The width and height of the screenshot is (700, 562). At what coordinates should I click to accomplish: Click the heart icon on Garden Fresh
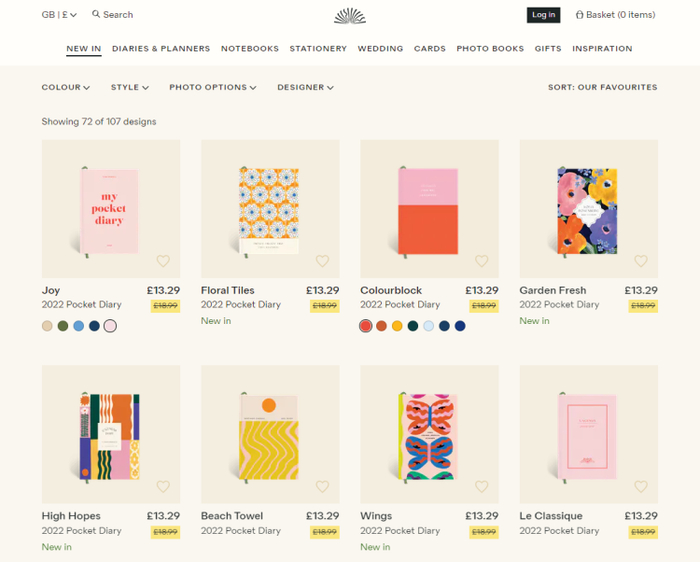click(641, 261)
